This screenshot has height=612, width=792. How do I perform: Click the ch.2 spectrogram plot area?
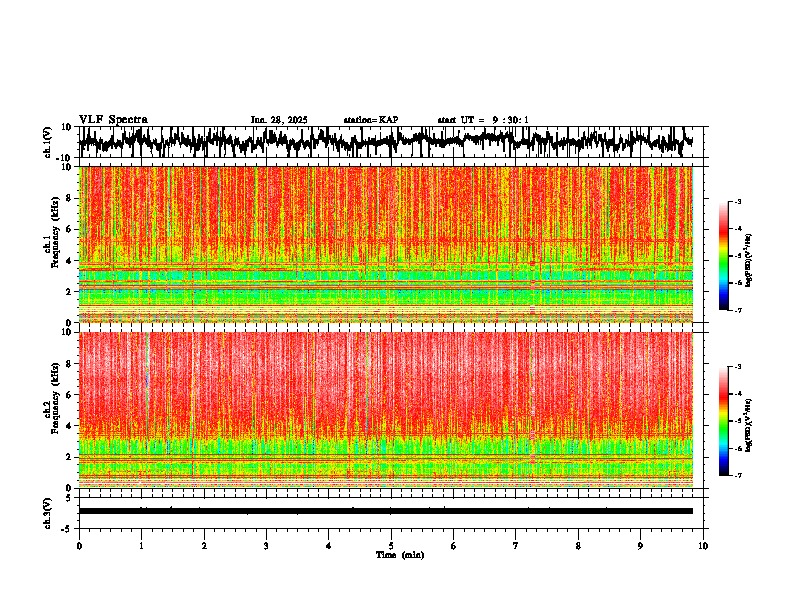coord(385,410)
